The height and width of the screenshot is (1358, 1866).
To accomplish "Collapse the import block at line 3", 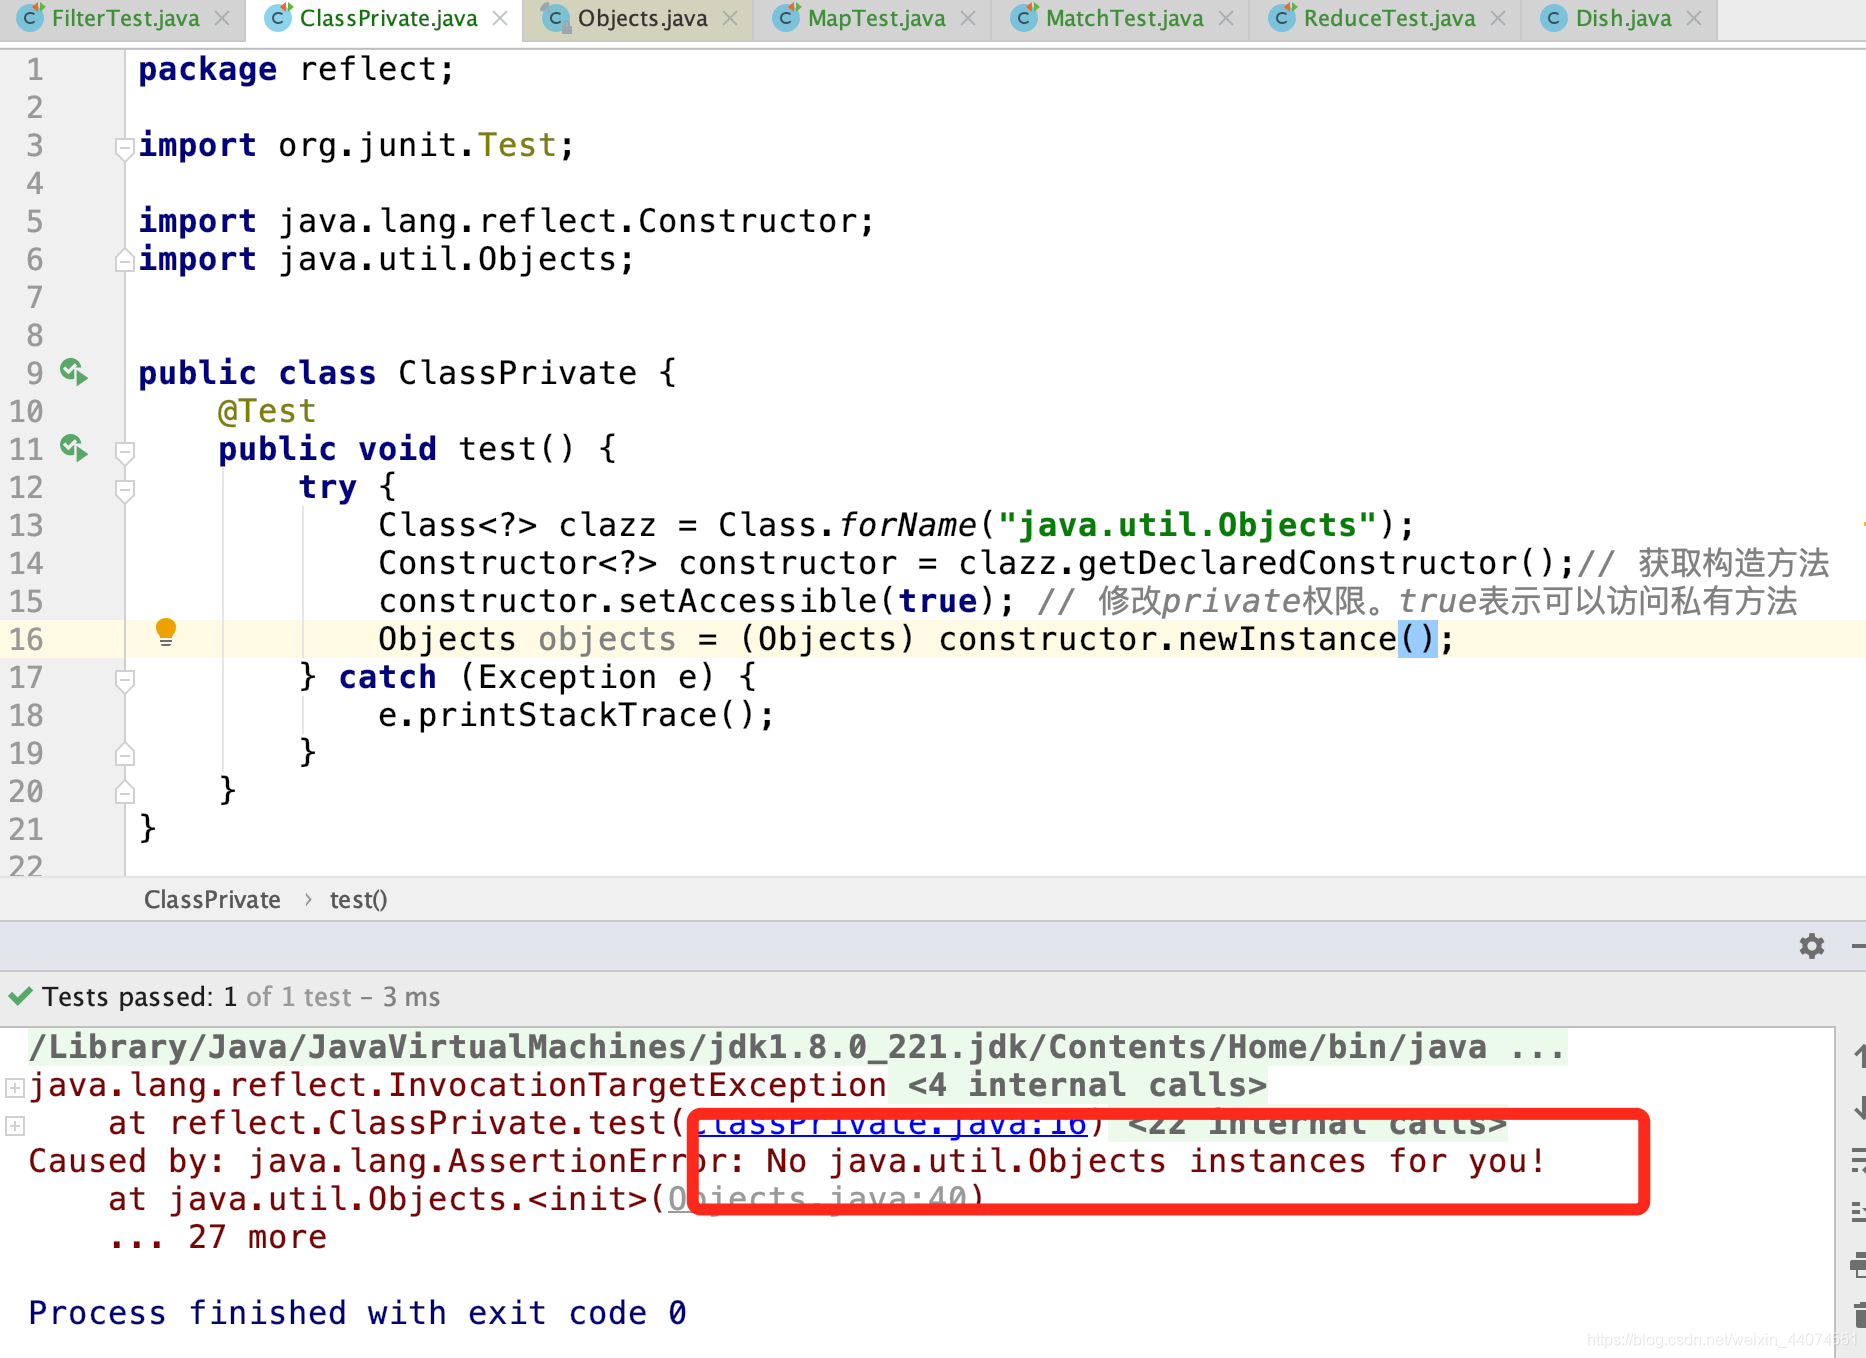I will point(125,149).
